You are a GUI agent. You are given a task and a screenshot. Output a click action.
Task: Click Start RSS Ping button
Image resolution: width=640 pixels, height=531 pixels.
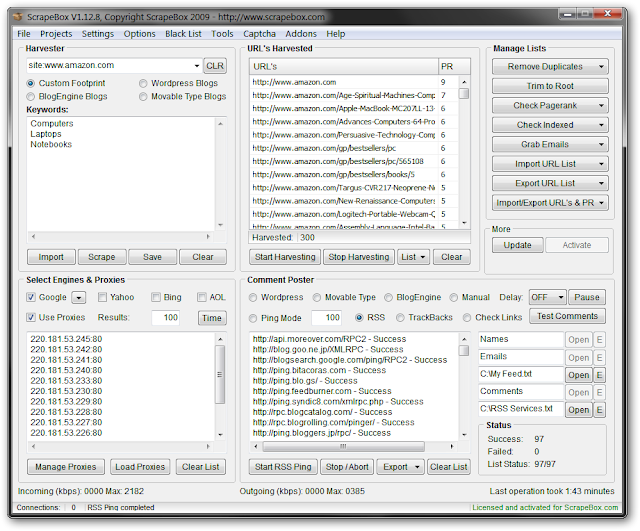283,467
